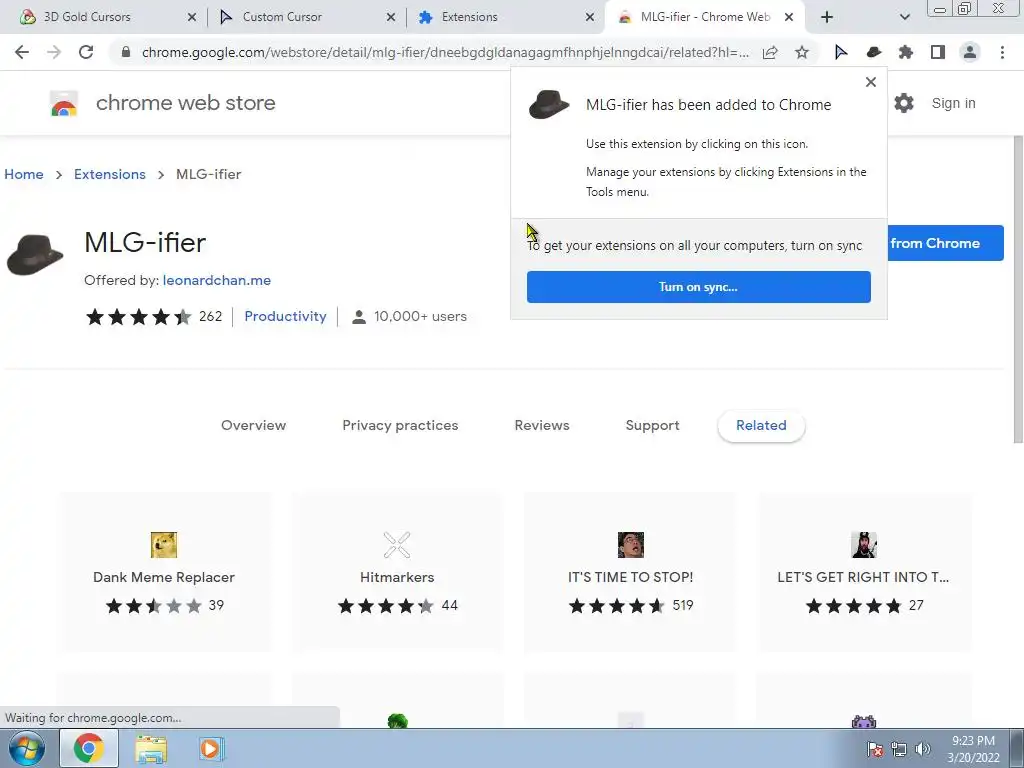Open IT'S TIME TO STOP! icon

click(631, 545)
